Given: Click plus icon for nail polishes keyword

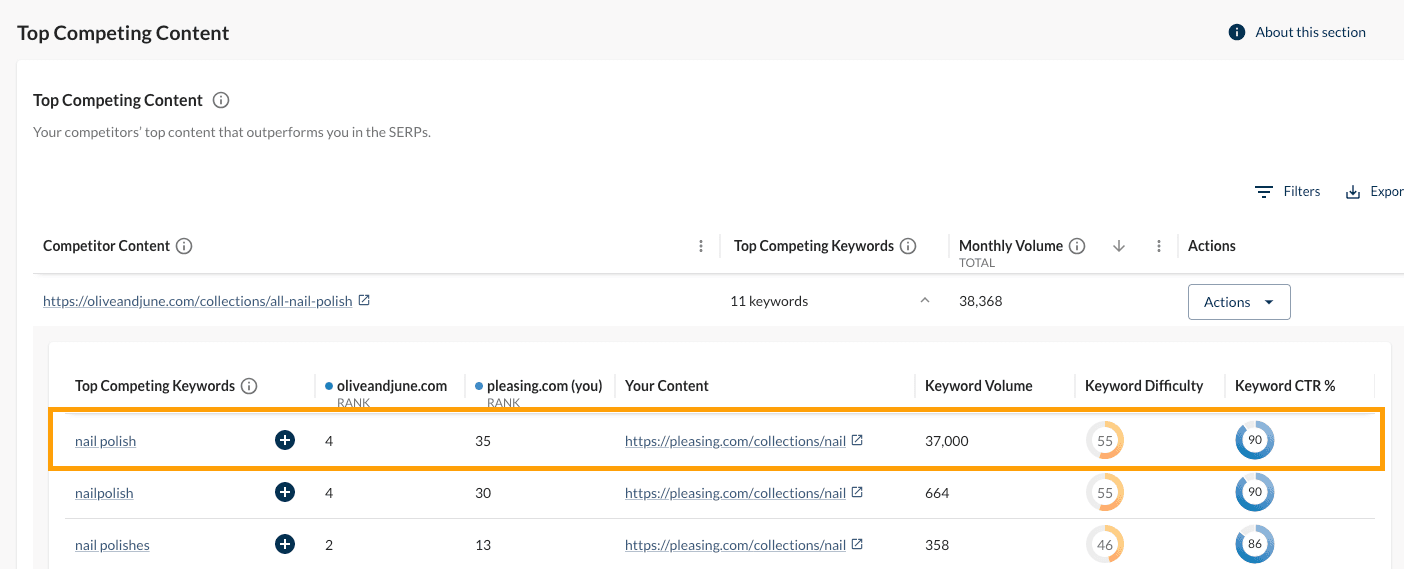Looking at the screenshot, I should (285, 544).
